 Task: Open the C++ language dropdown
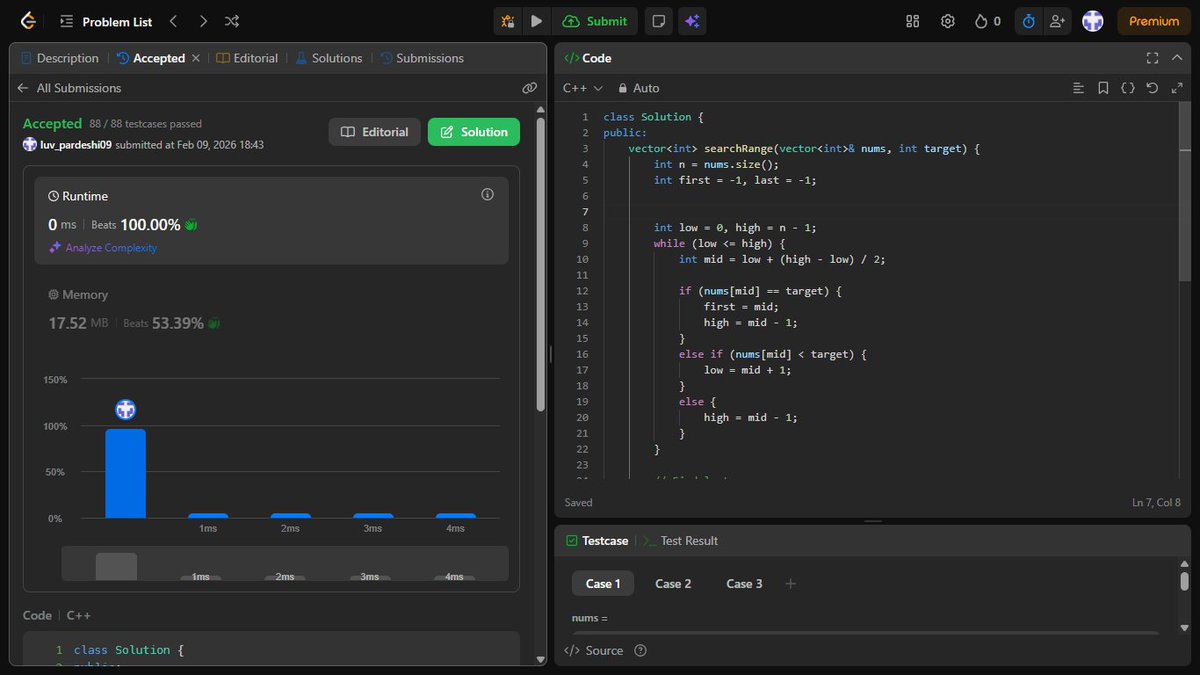583,88
